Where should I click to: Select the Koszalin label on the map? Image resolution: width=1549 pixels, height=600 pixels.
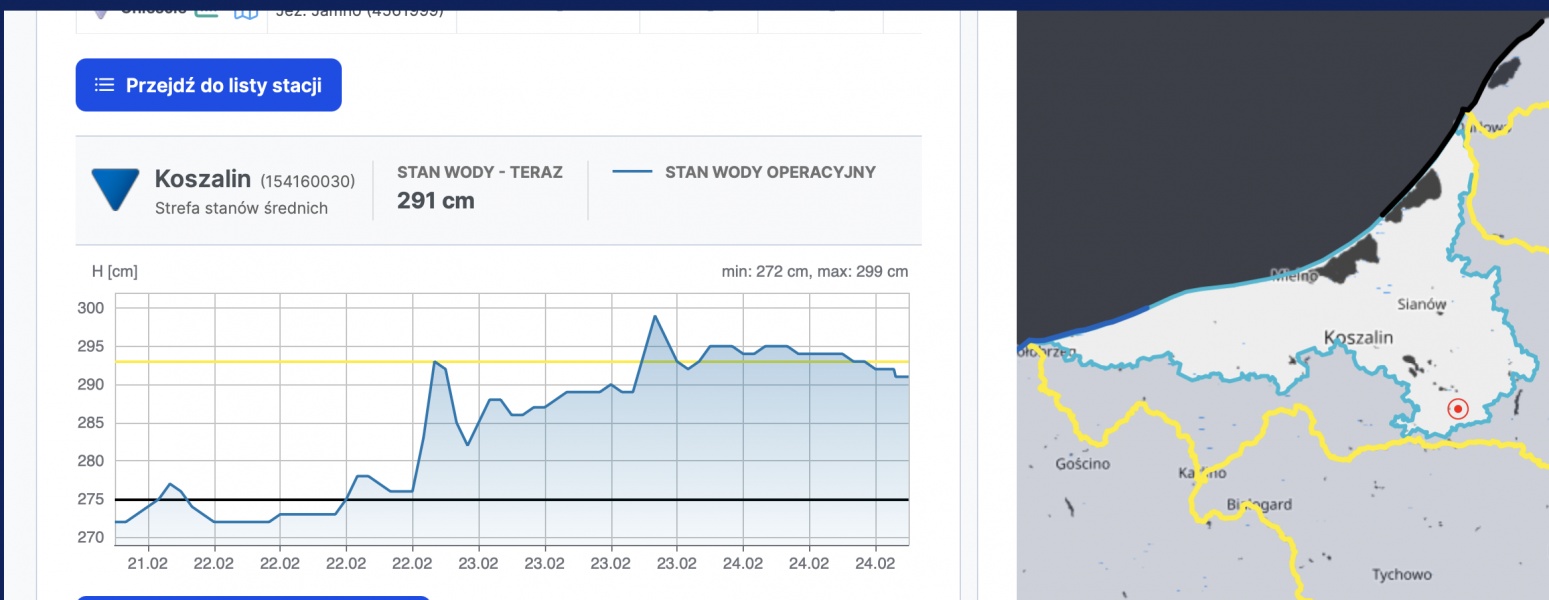1358,338
